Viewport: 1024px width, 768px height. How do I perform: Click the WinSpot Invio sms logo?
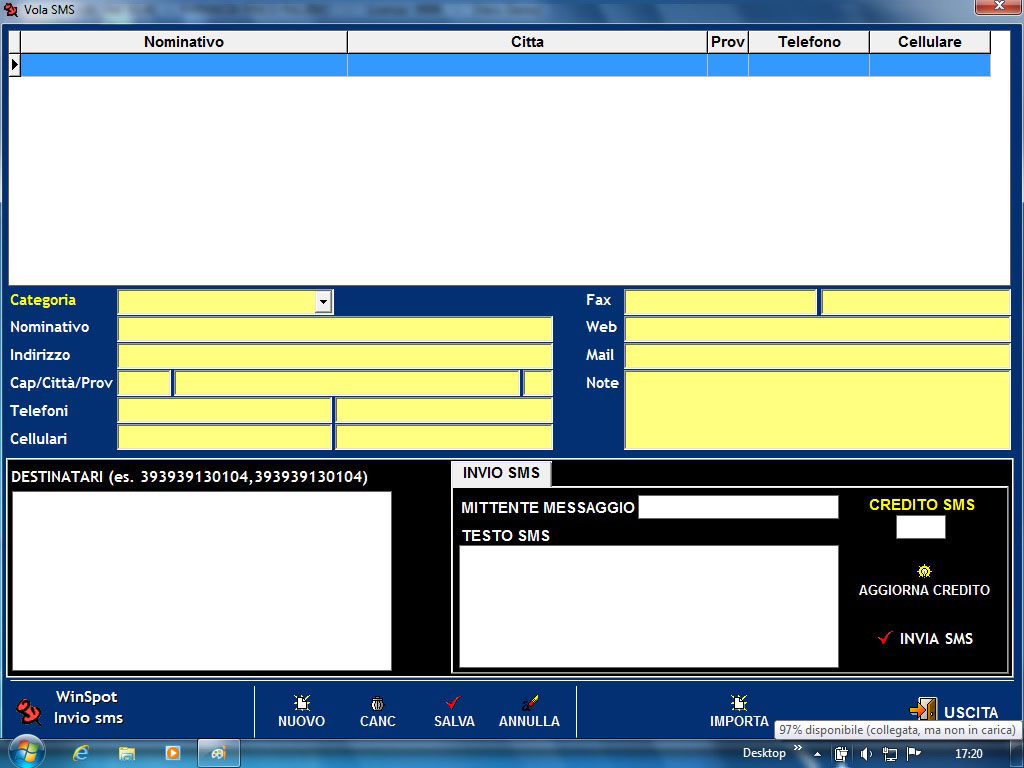[30, 710]
